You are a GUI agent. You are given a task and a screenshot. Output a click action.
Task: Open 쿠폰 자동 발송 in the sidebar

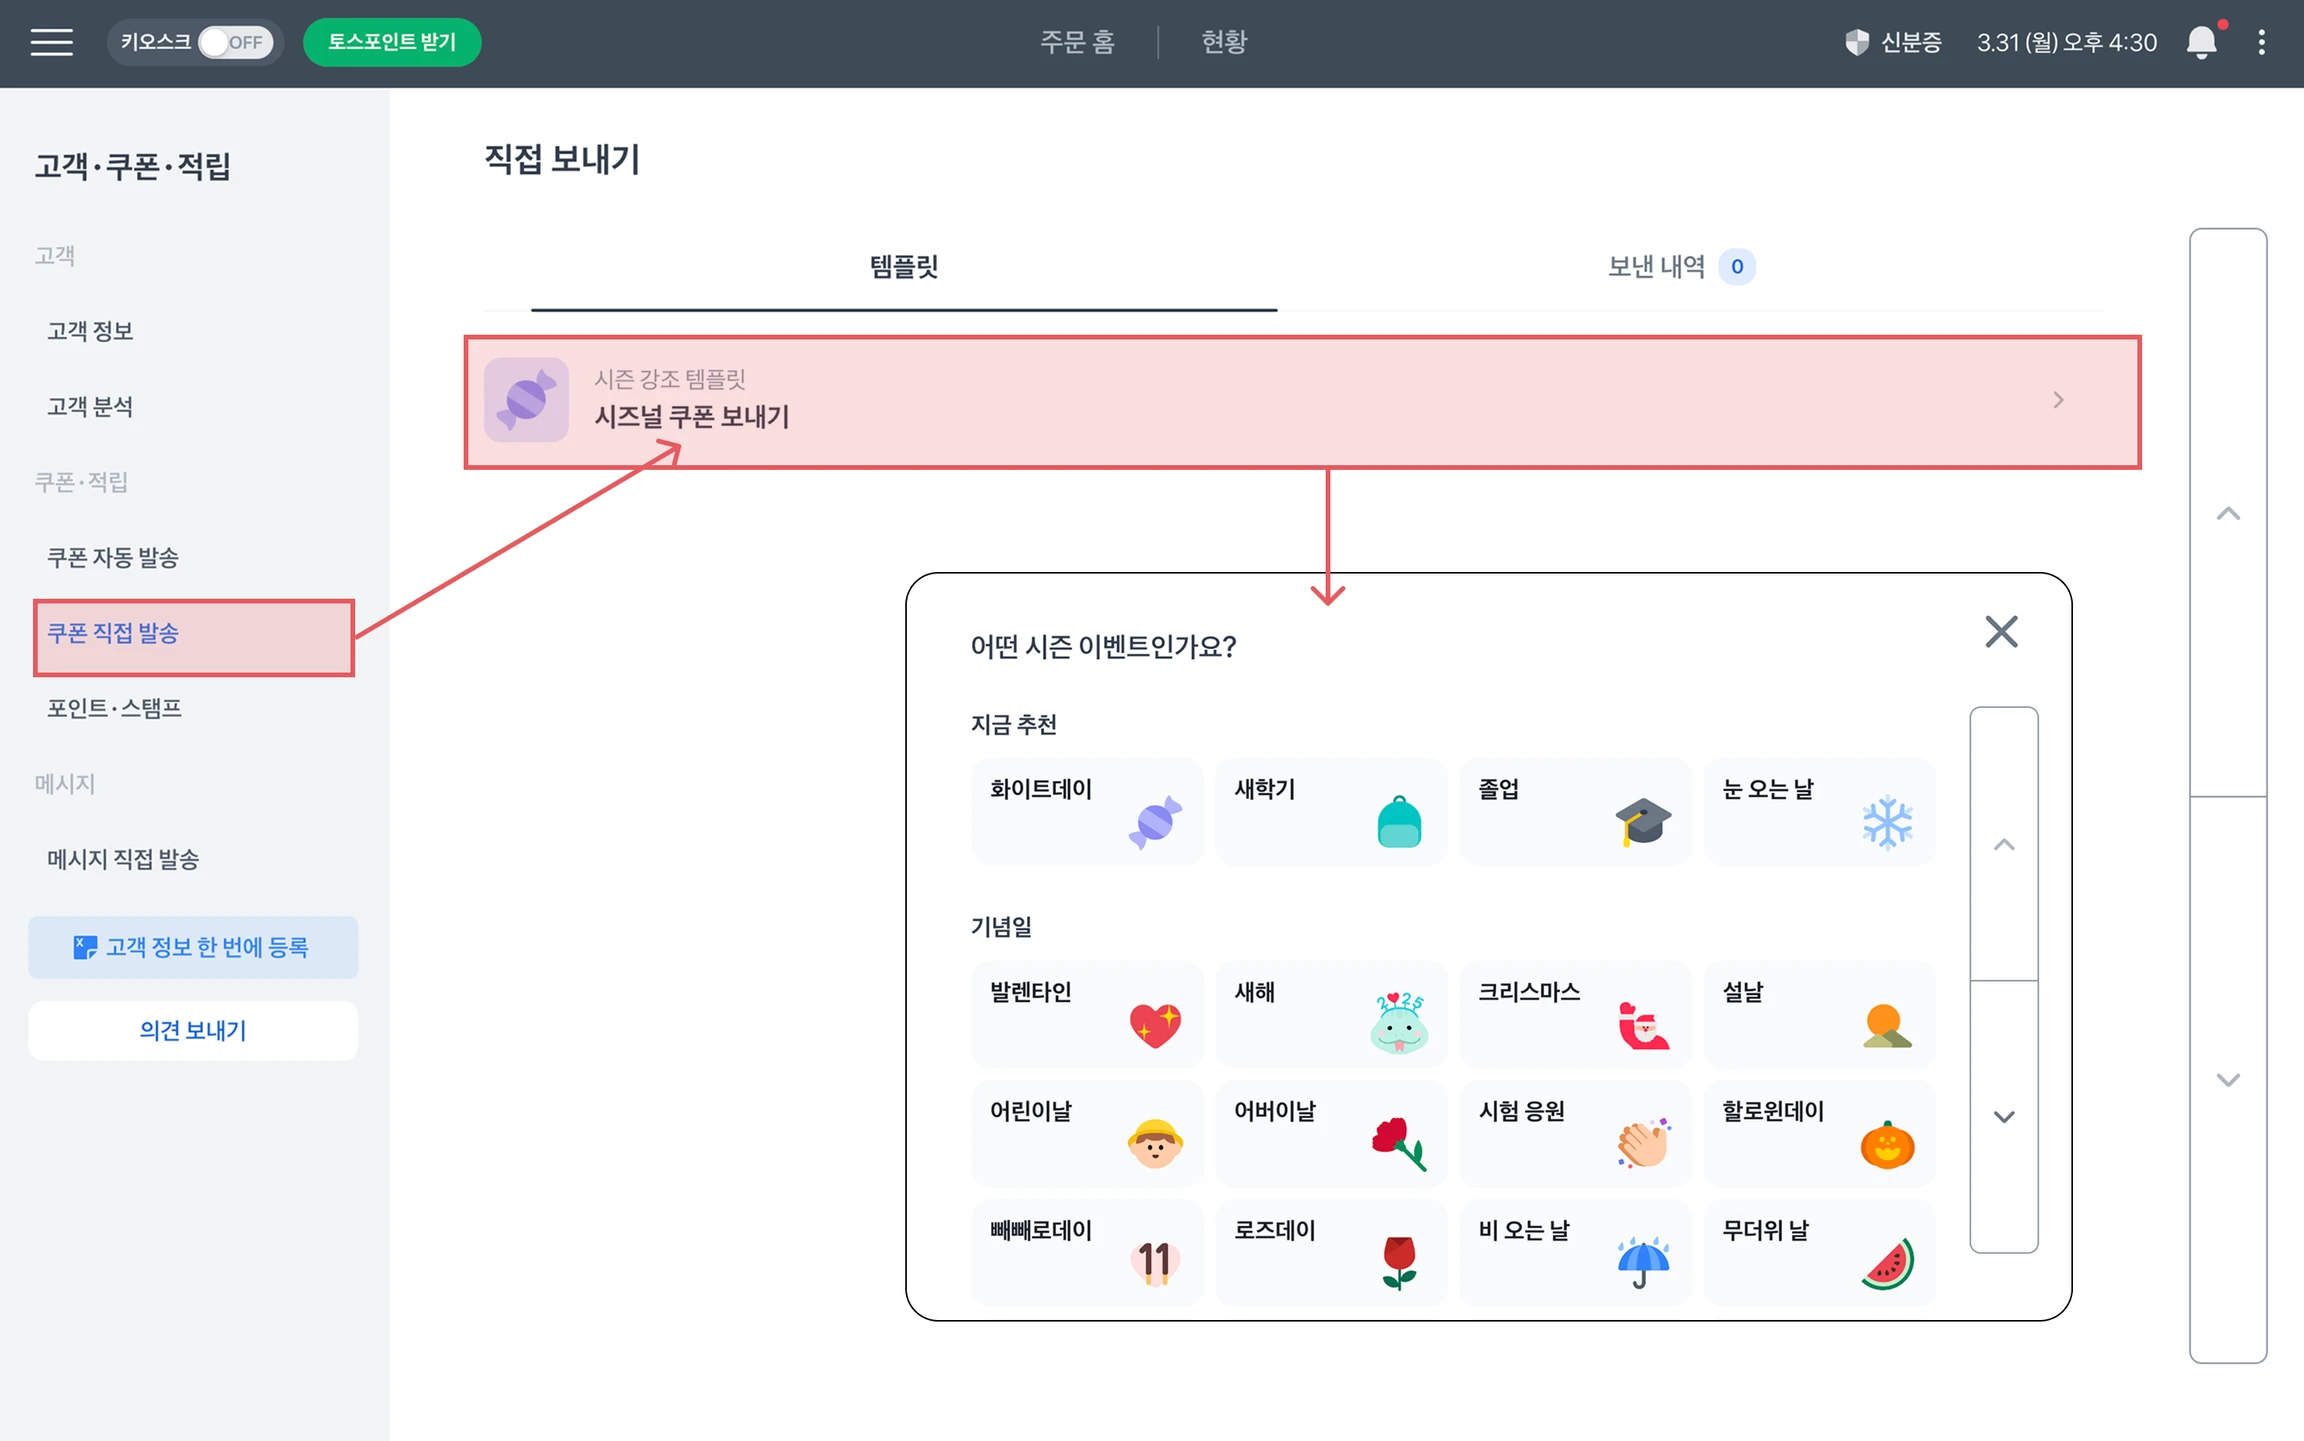tap(113, 557)
